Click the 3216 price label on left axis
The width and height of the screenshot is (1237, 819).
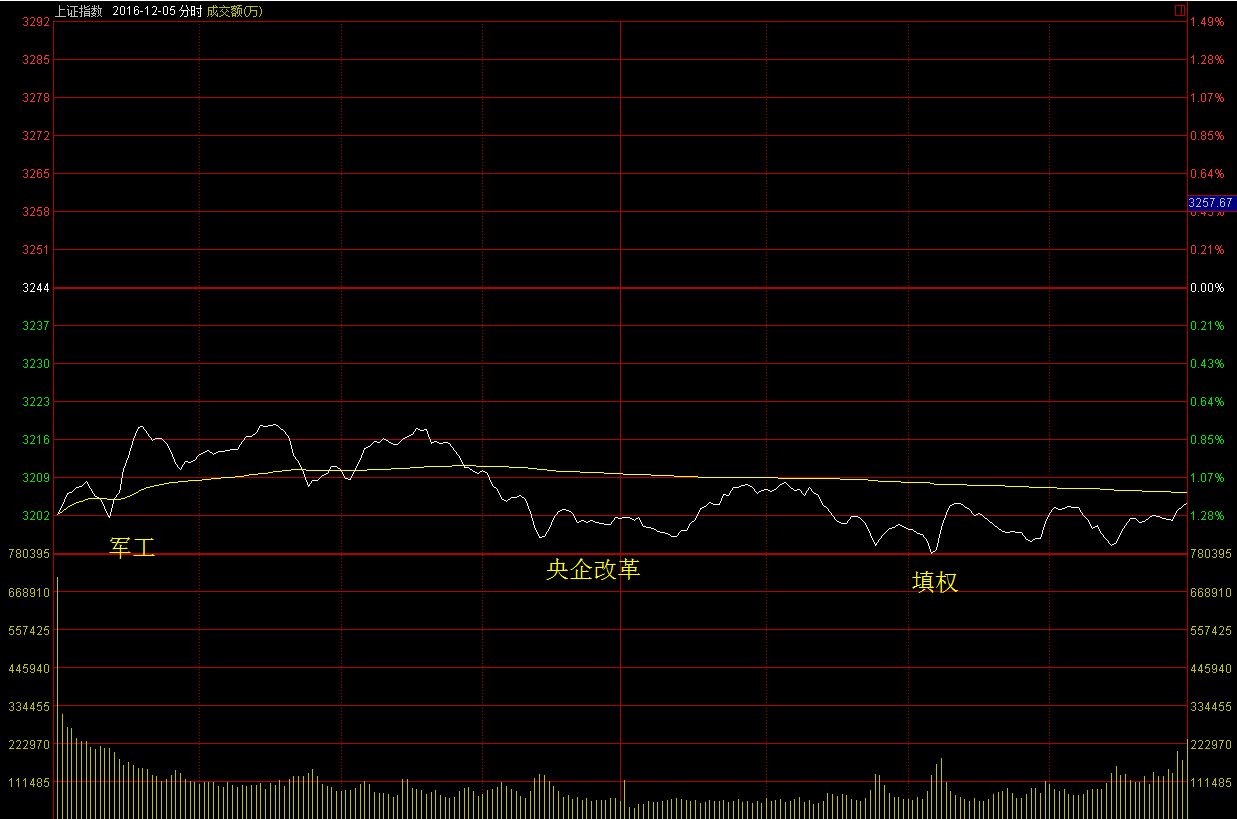coord(37,440)
